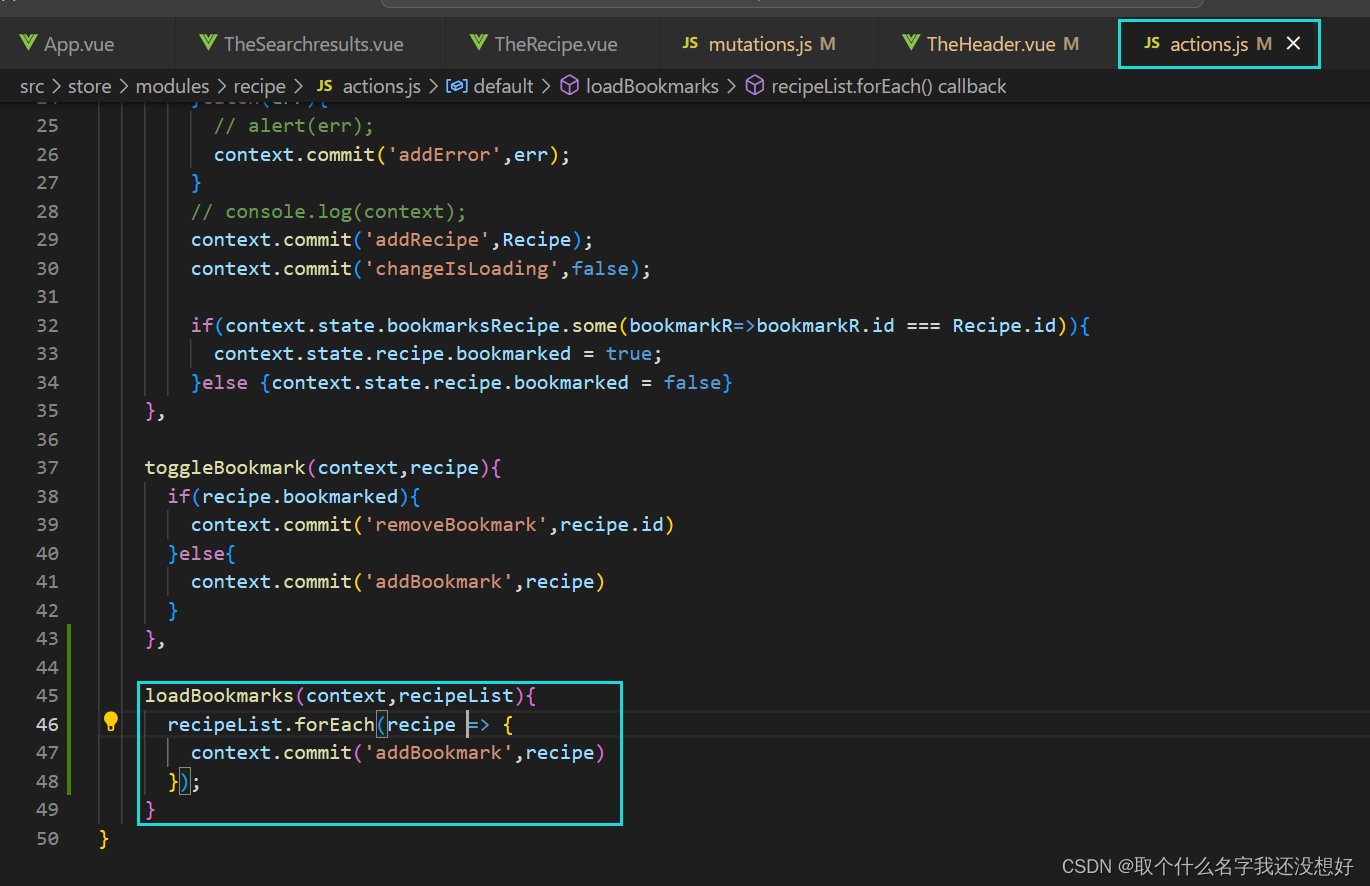Click the JS icon on actions.js tab
1370x886 pixels.
pyautogui.click(x=1152, y=43)
